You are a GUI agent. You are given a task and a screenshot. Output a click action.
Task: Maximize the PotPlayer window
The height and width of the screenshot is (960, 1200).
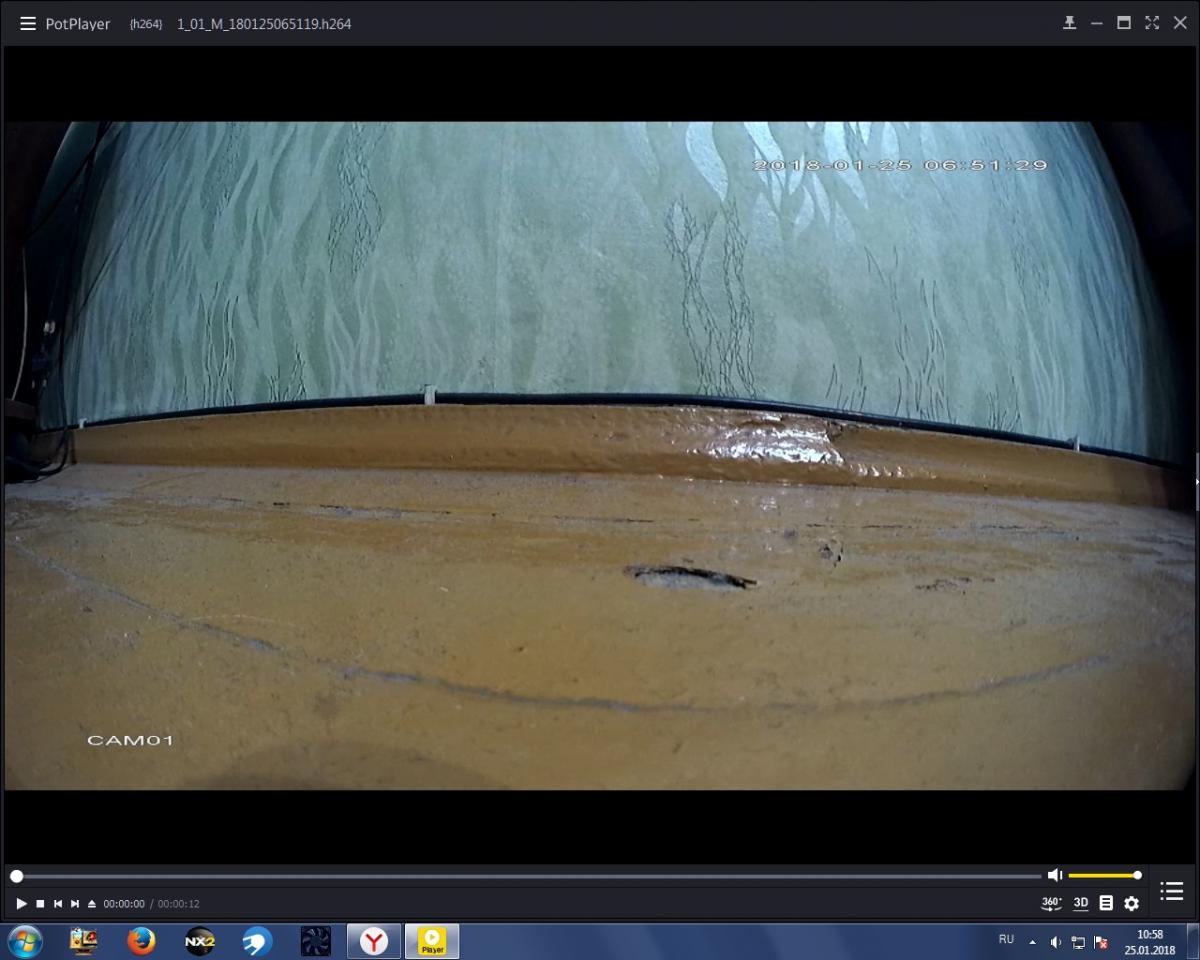pos(1124,23)
